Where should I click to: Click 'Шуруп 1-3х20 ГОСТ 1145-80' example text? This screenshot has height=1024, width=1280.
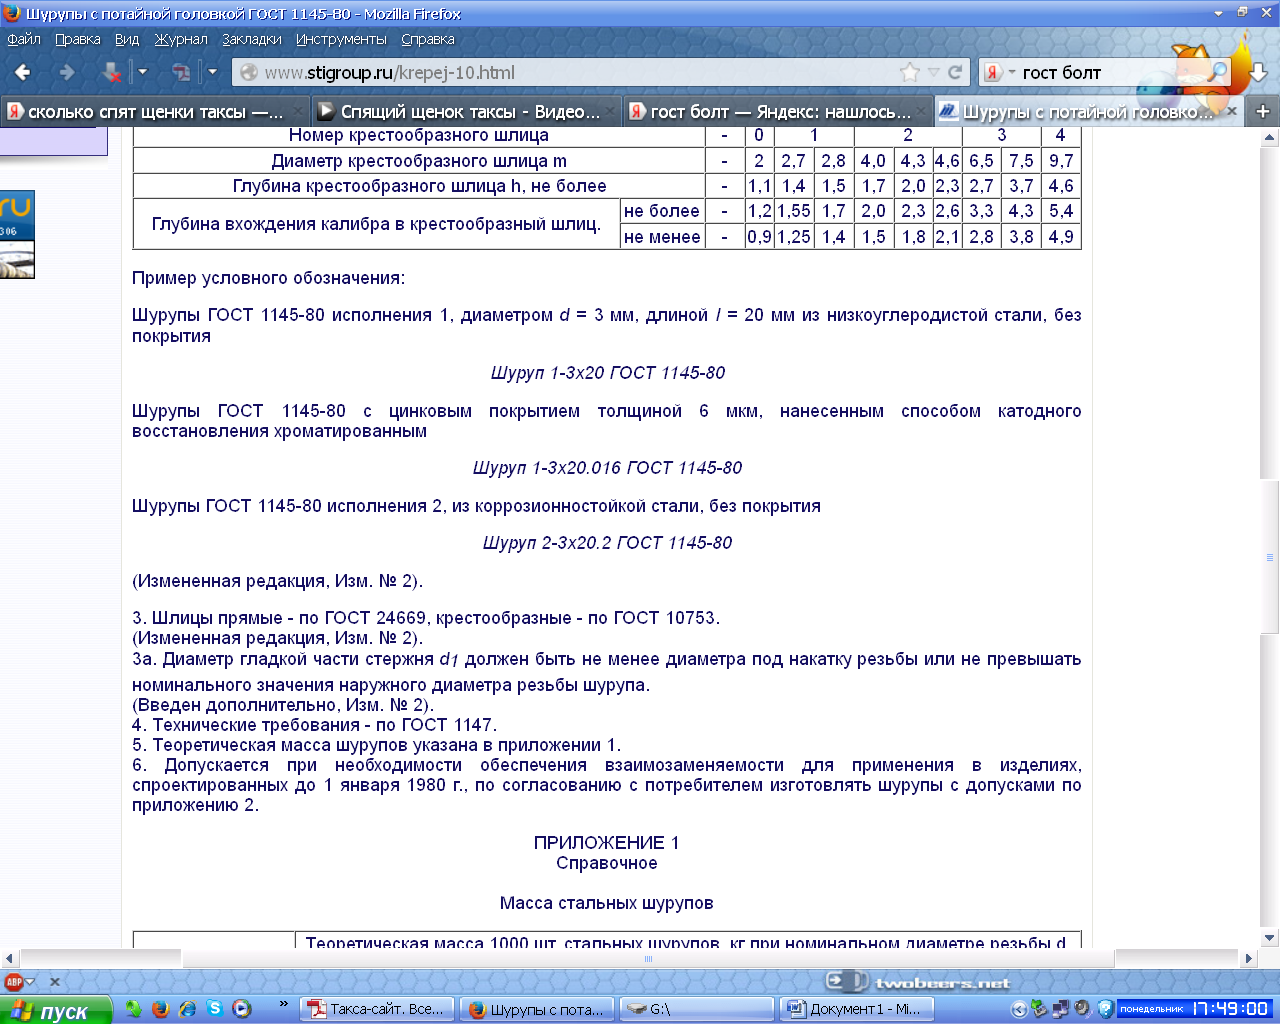coord(608,373)
